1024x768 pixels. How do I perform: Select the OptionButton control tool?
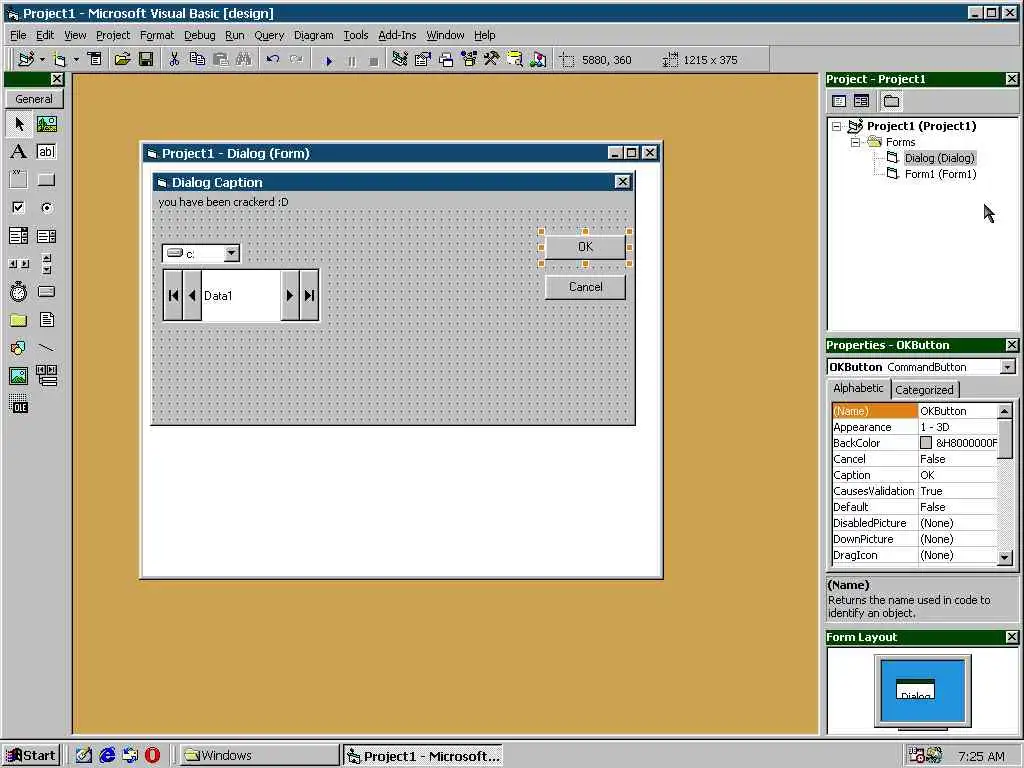(46, 208)
